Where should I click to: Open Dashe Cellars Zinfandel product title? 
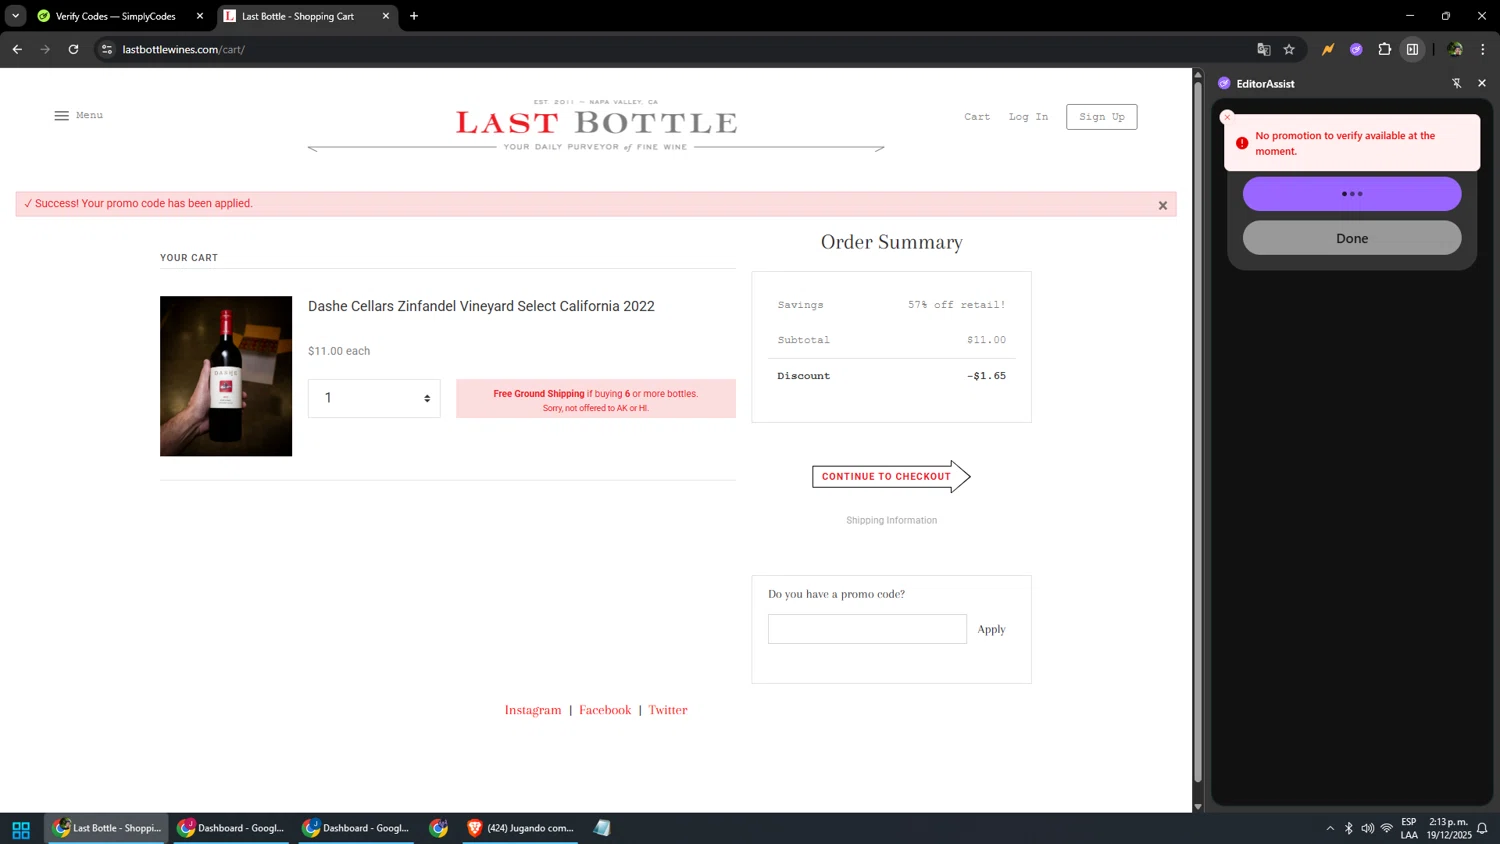(481, 306)
